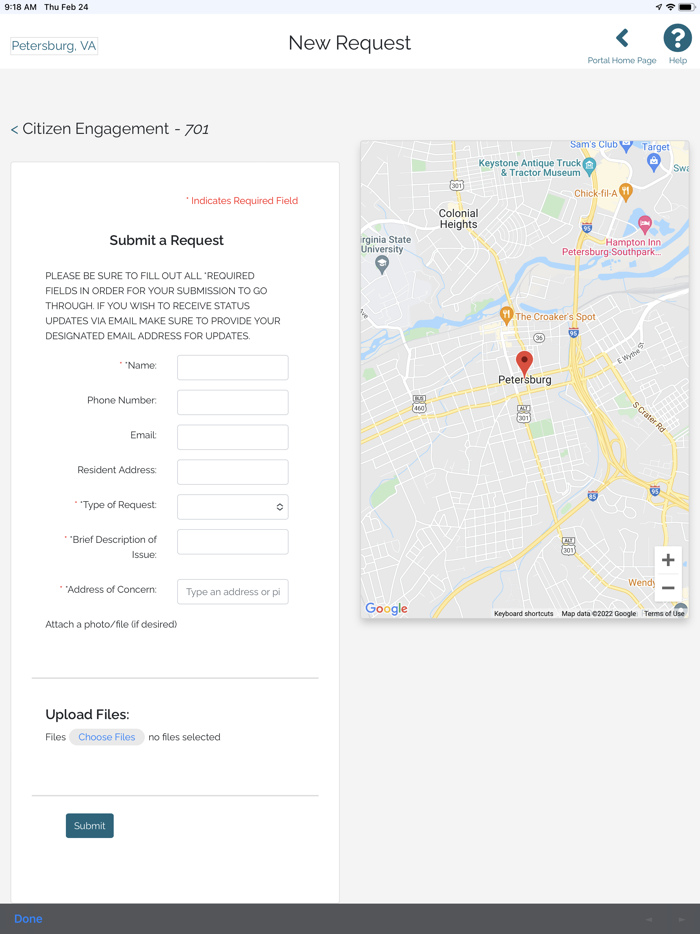This screenshot has width=700, height=934.
Task: Zoom in on the map with plus
Action: click(x=668, y=560)
